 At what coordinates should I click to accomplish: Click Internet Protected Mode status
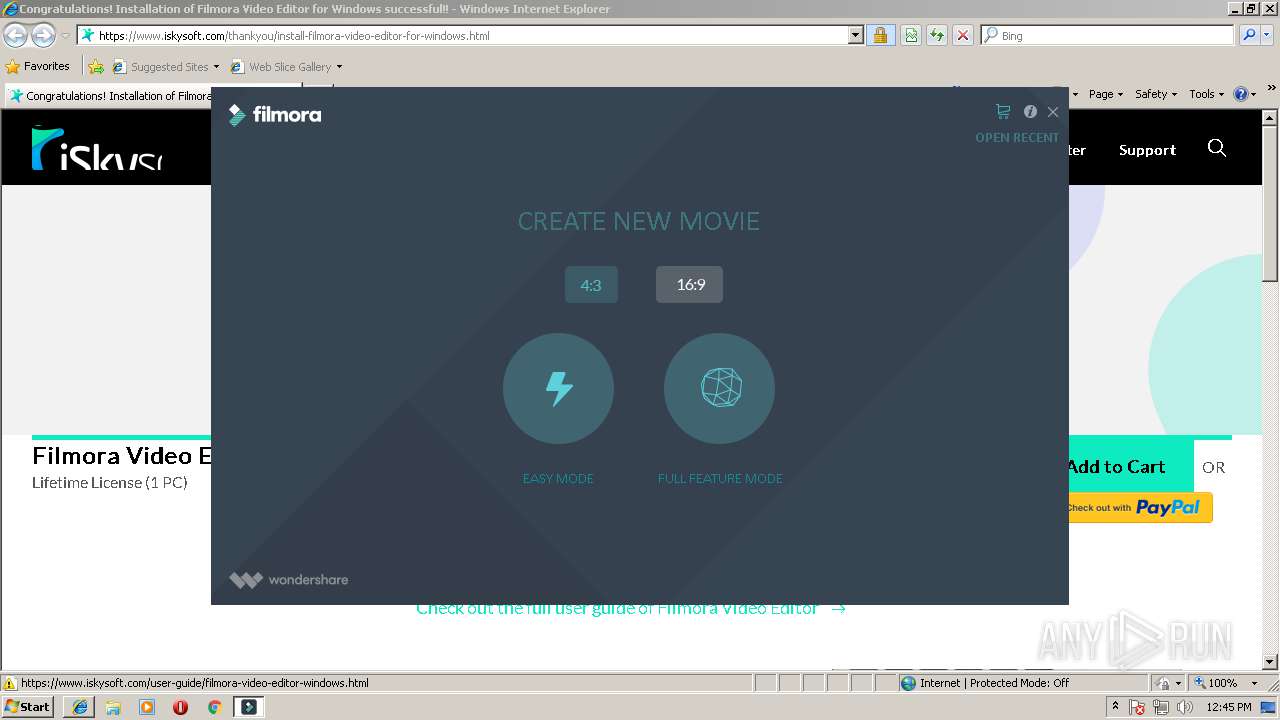pos(985,683)
